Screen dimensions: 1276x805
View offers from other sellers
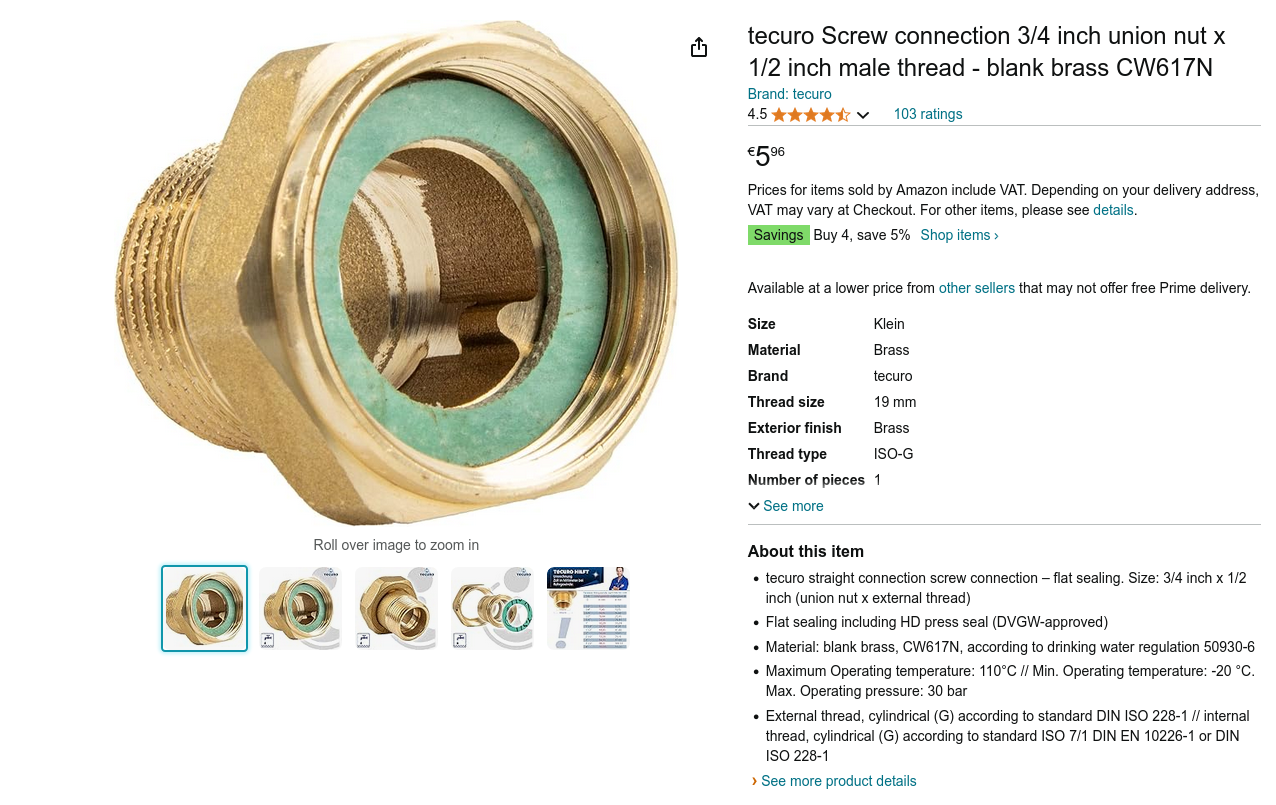point(976,288)
